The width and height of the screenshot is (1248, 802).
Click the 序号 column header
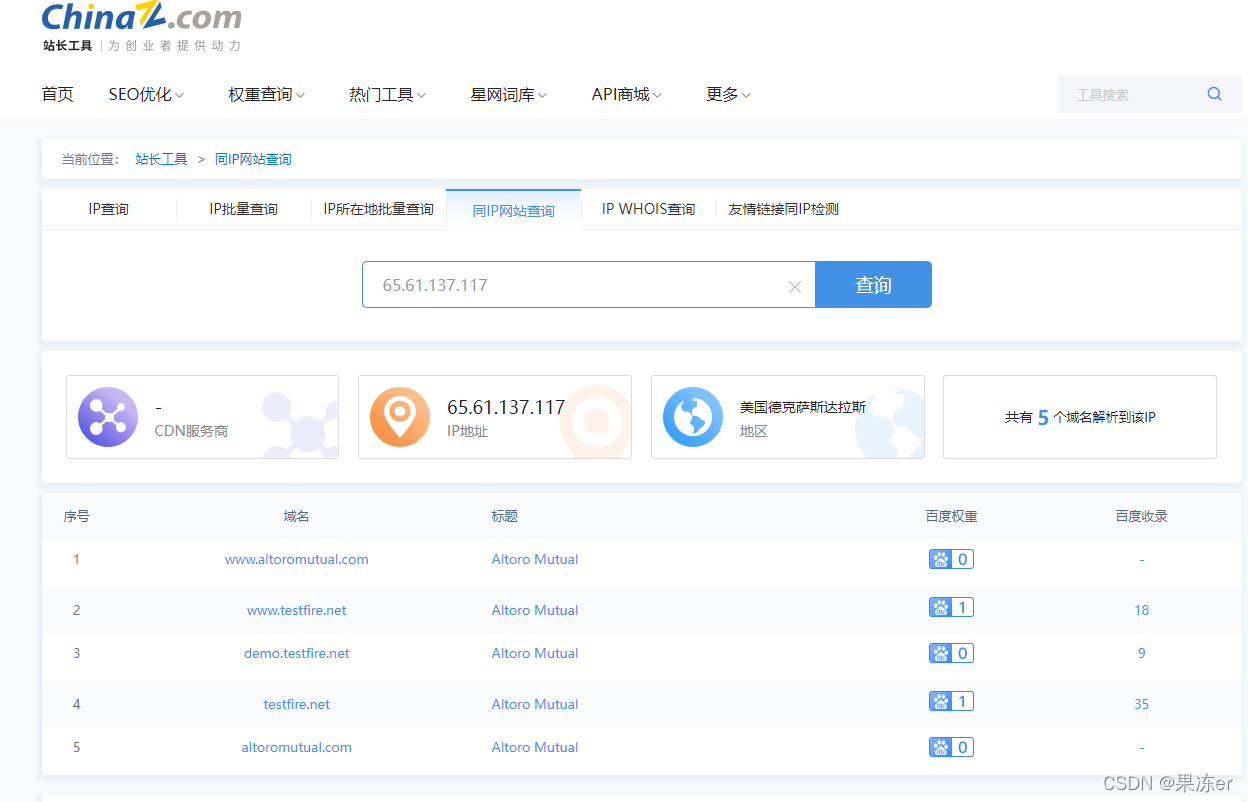[x=77, y=516]
